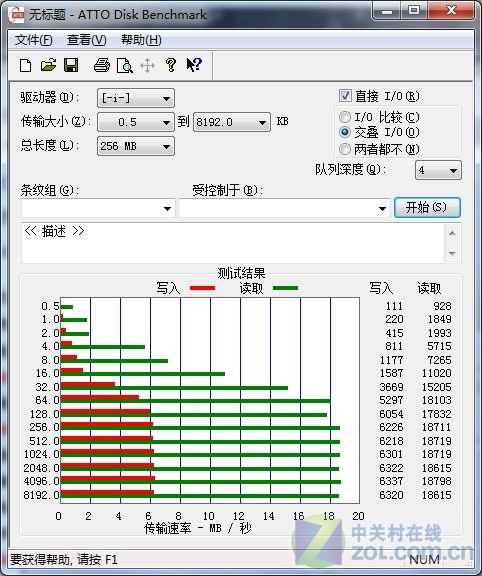This screenshot has height=576, width=482.
Task: Open the 0.5 transfer size start dropdown
Action: (x=136, y=122)
